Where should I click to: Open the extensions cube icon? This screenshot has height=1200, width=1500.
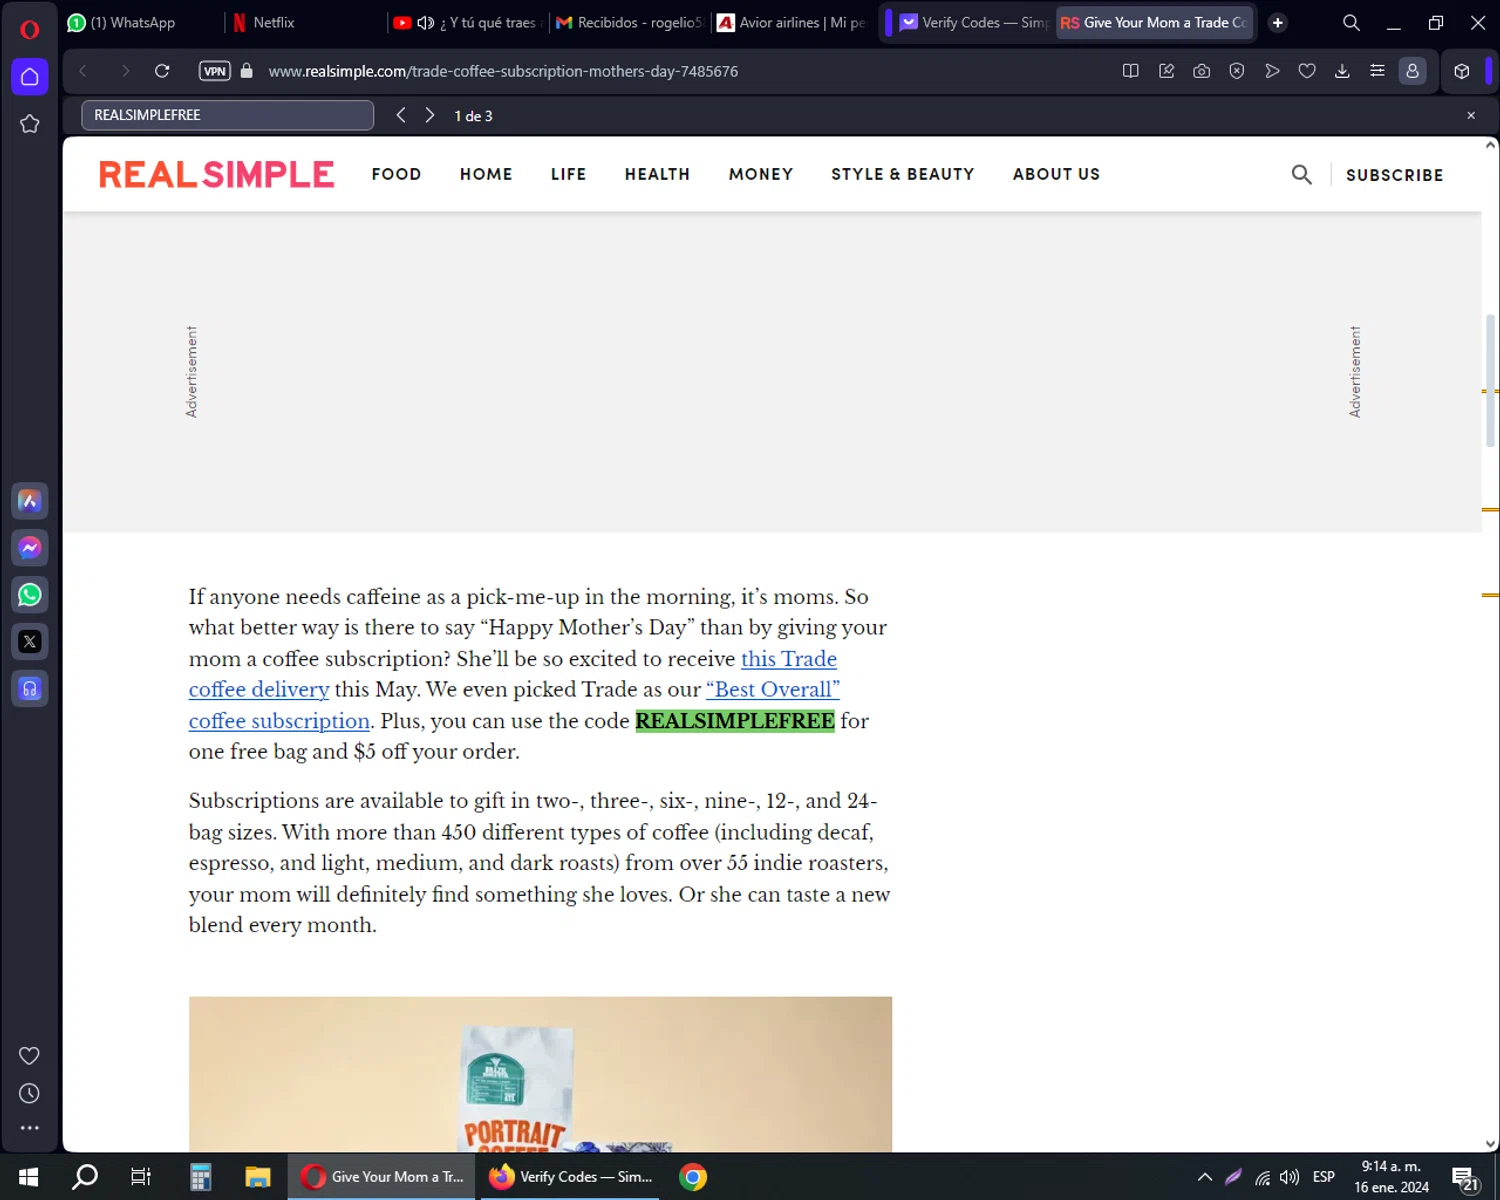pyautogui.click(x=1462, y=71)
